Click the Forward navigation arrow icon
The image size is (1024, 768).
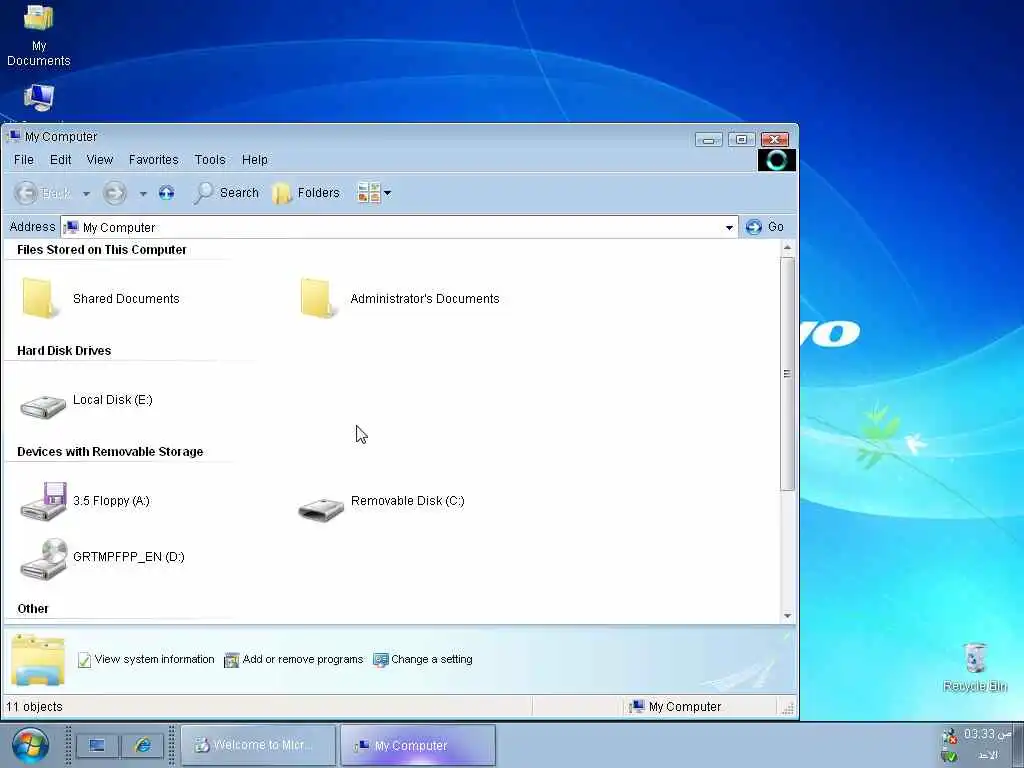[114, 193]
